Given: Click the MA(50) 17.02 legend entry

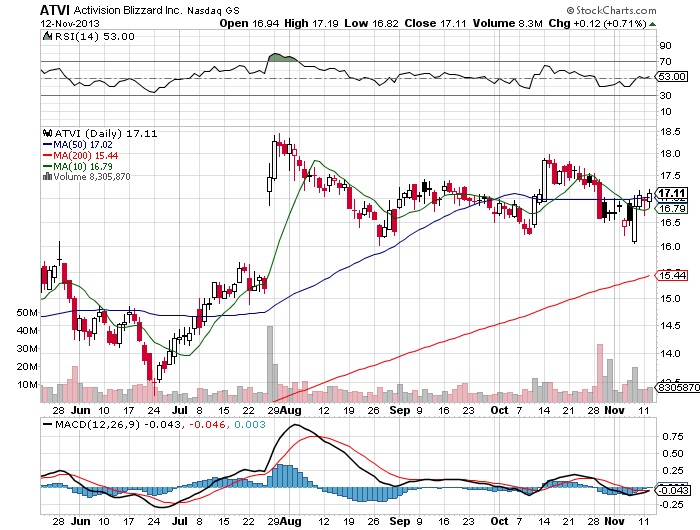Looking at the screenshot, I should point(78,145).
